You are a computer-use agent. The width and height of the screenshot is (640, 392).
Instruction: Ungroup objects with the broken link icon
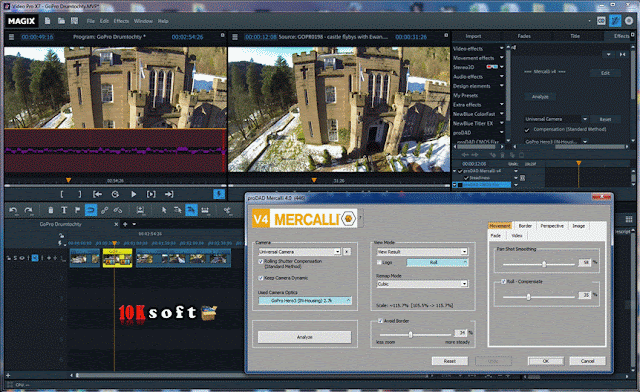tap(118, 210)
